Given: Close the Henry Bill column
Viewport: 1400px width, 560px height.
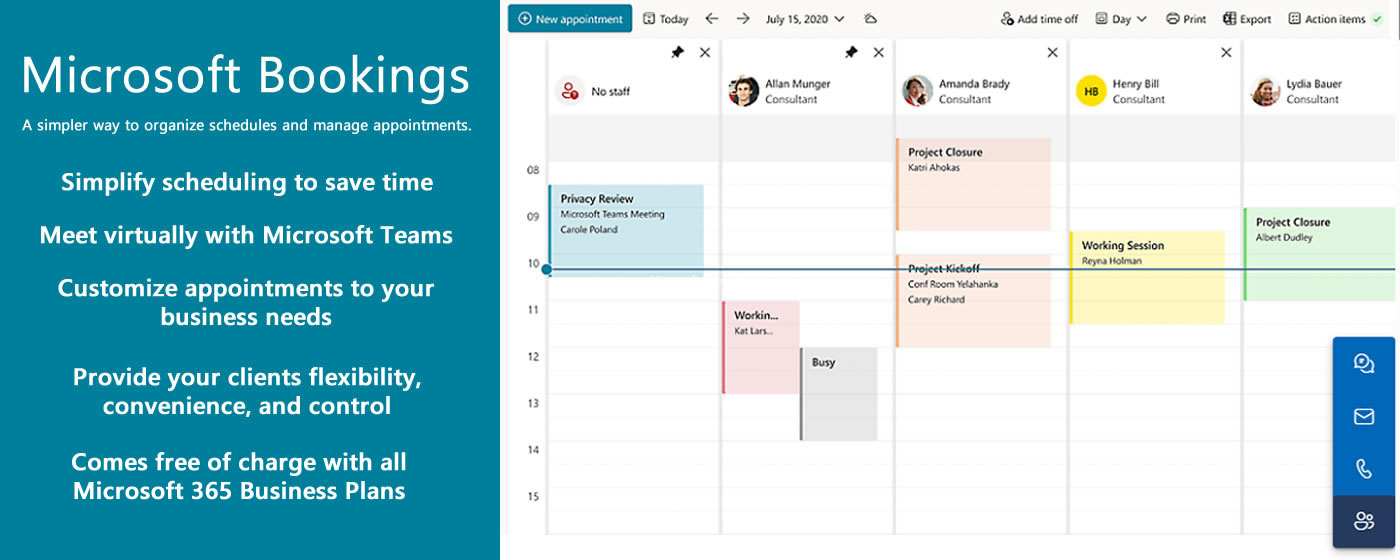Looking at the screenshot, I should tap(1227, 52).
